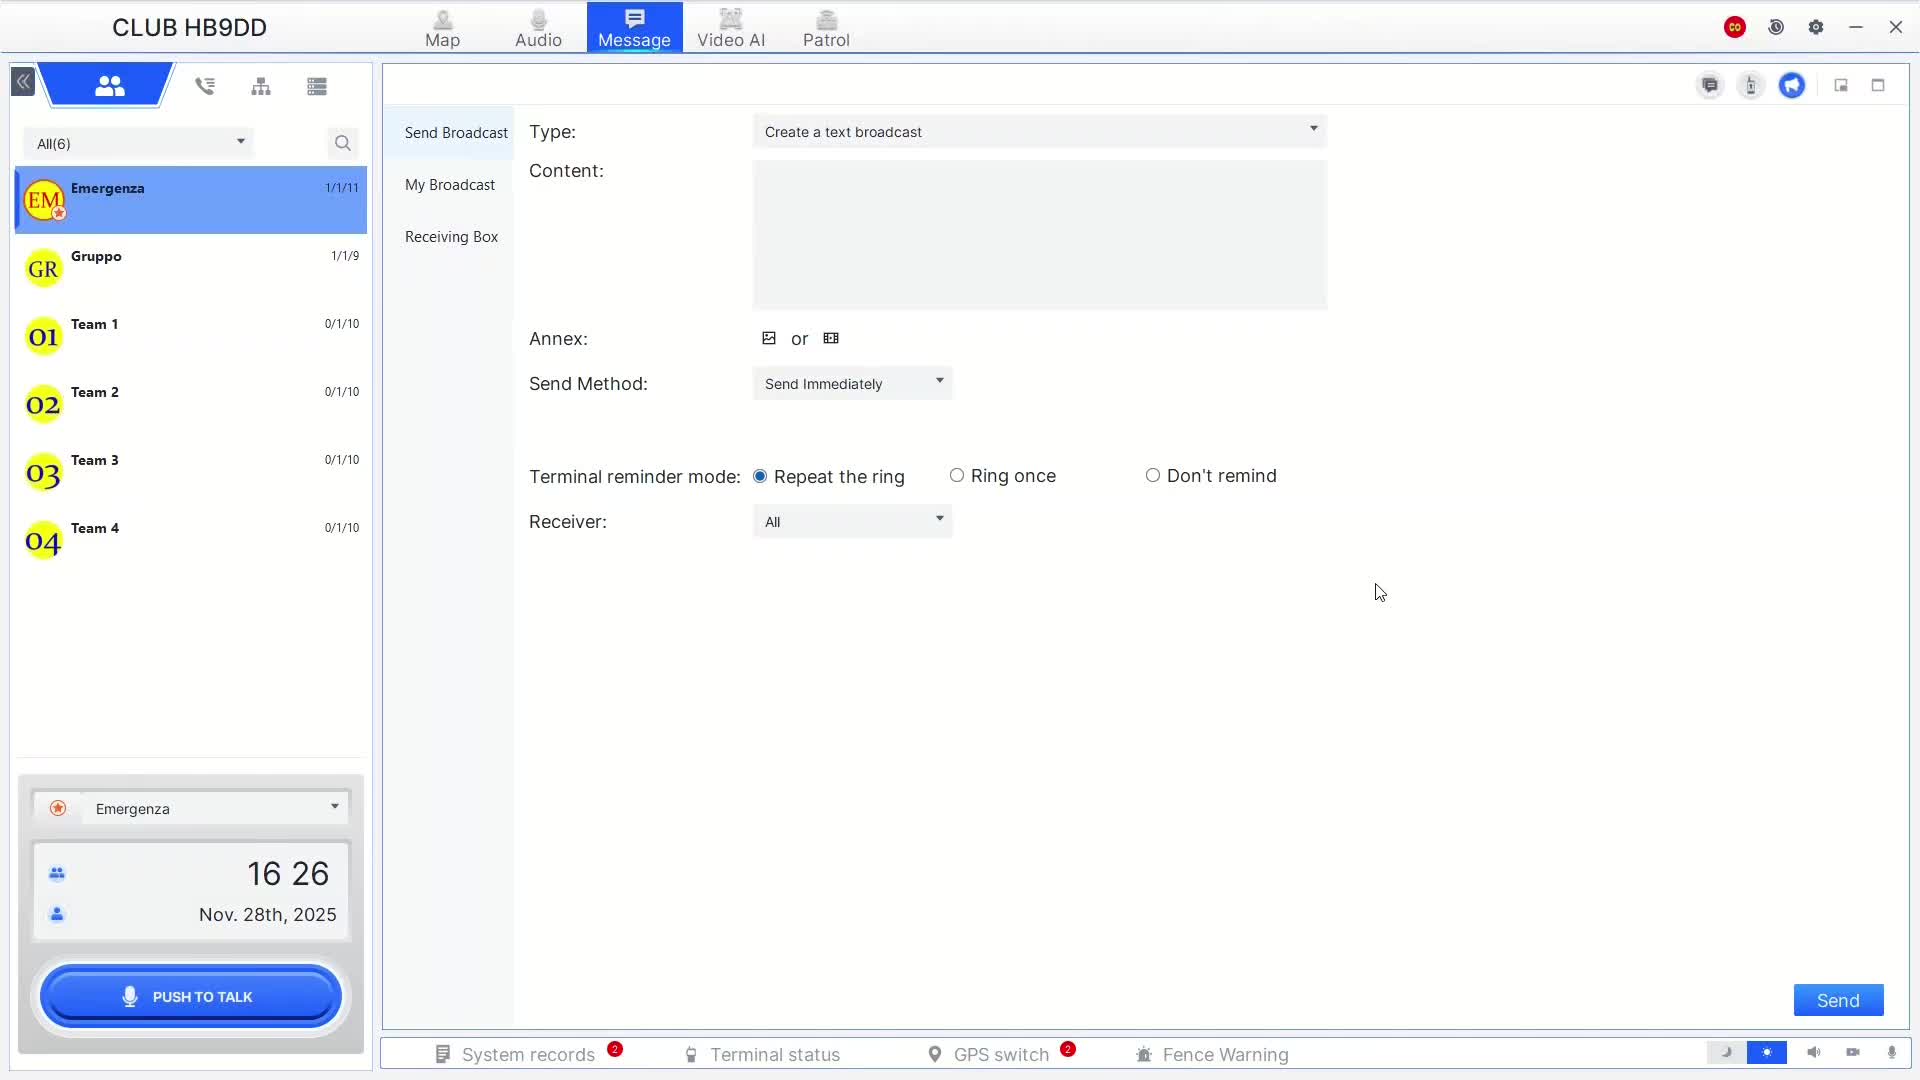Toggle the camera in status bar

pyautogui.click(x=1853, y=1052)
